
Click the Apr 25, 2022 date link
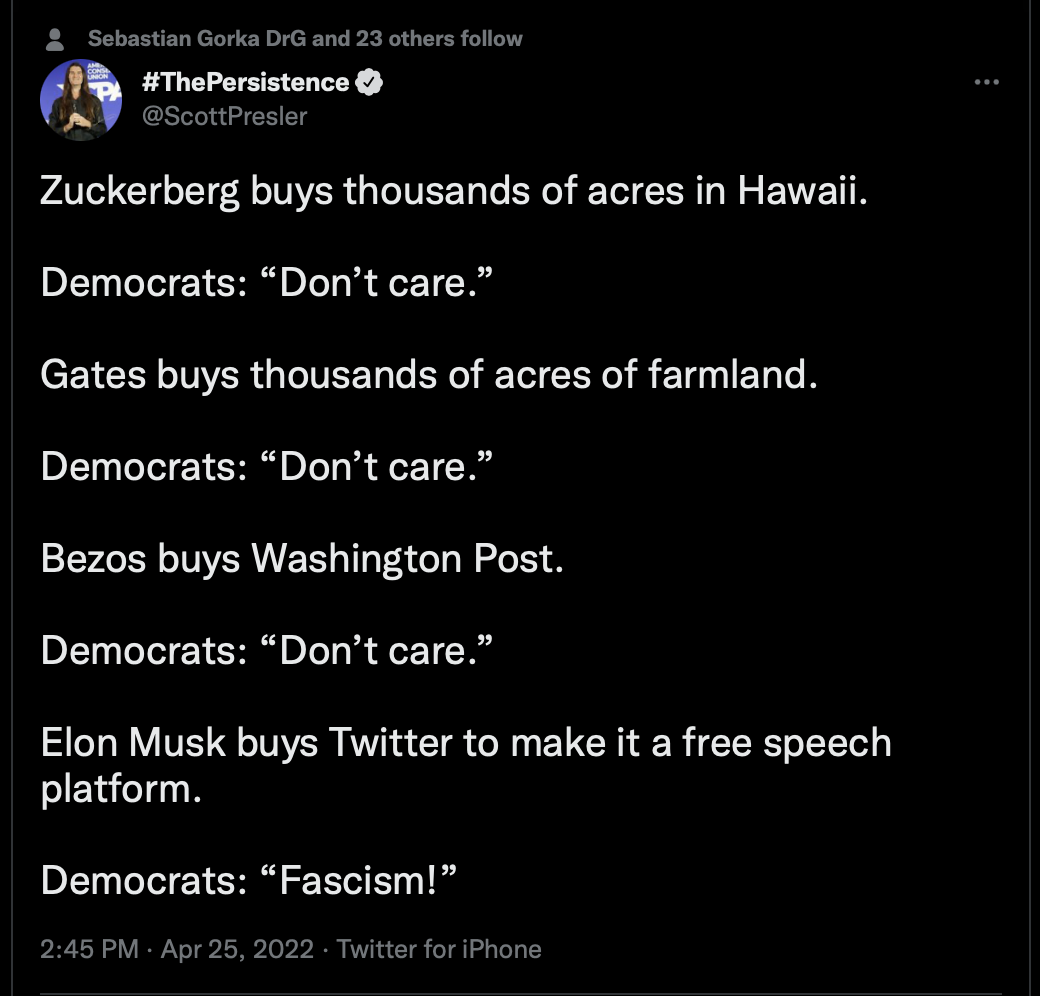point(237,949)
